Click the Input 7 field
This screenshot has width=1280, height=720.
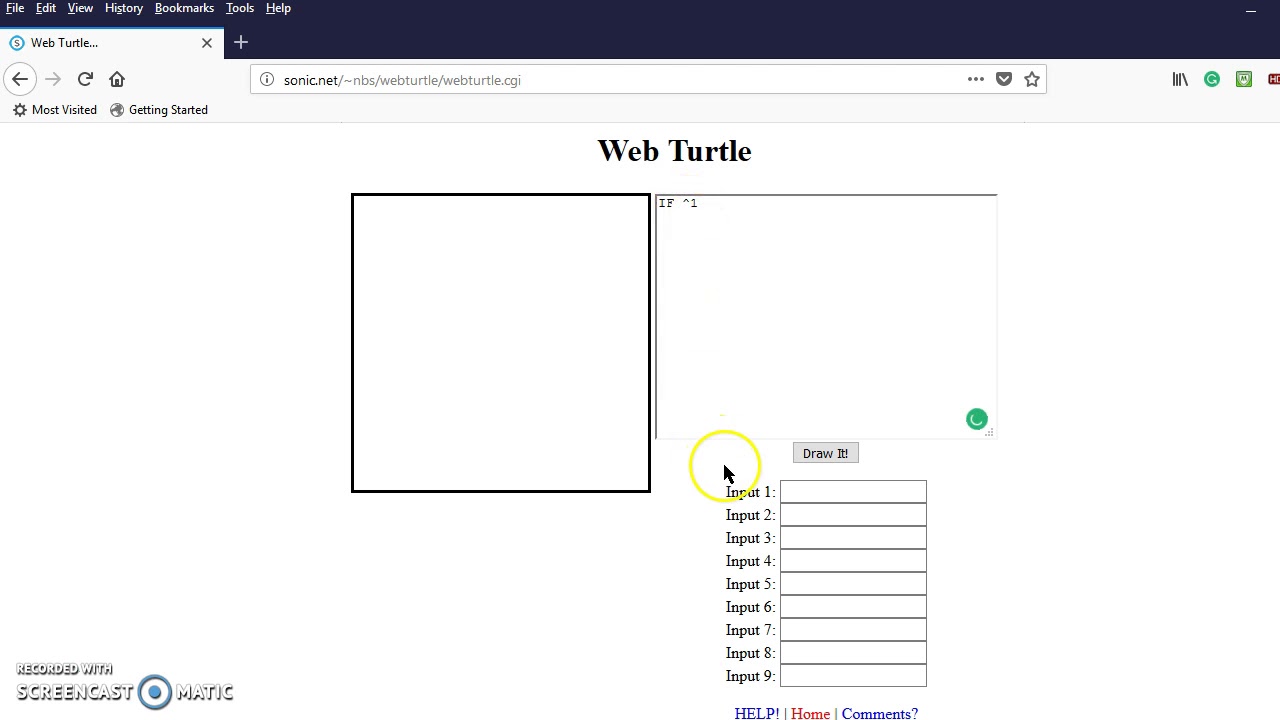pos(853,630)
